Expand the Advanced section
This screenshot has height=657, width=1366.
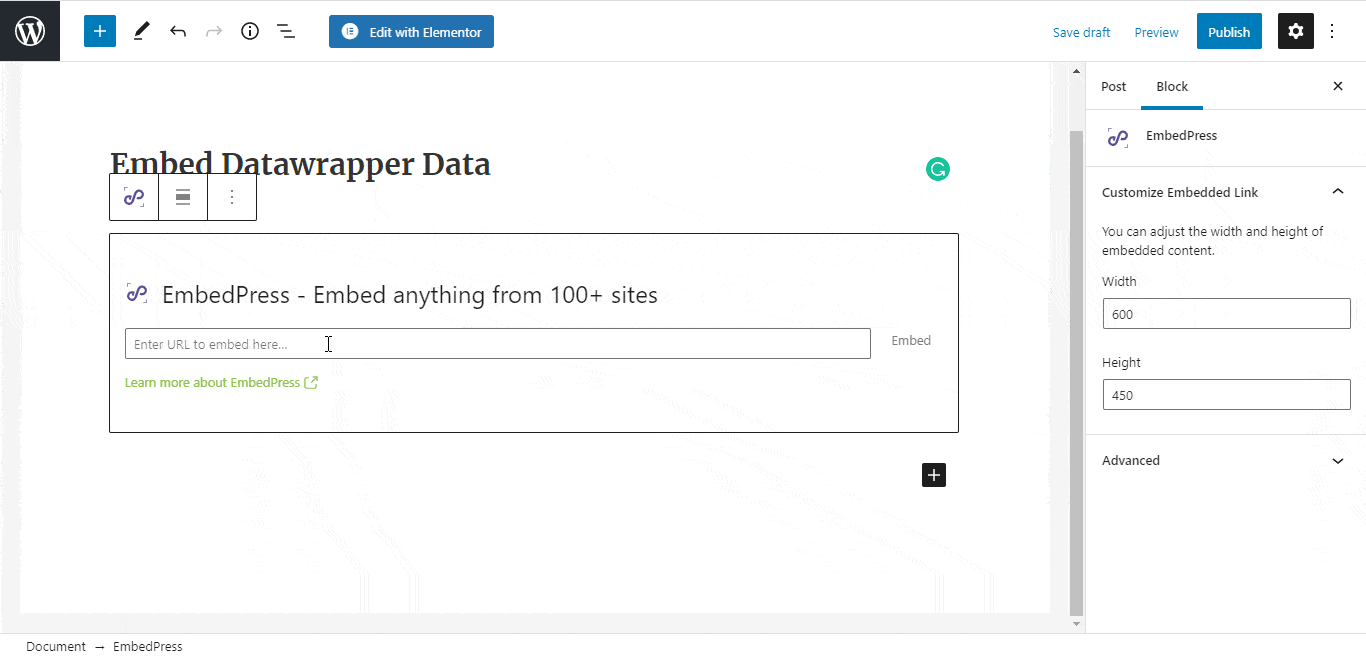click(1224, 460)
